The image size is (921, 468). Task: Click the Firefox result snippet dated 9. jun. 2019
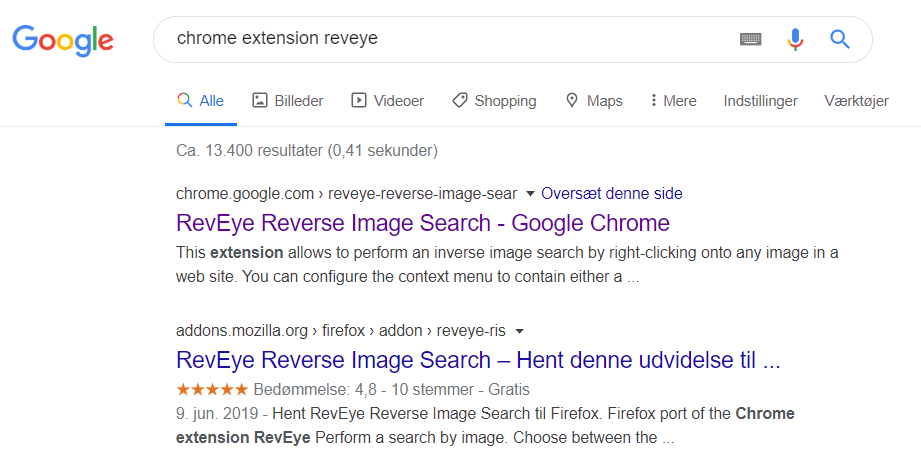point(485,425)
